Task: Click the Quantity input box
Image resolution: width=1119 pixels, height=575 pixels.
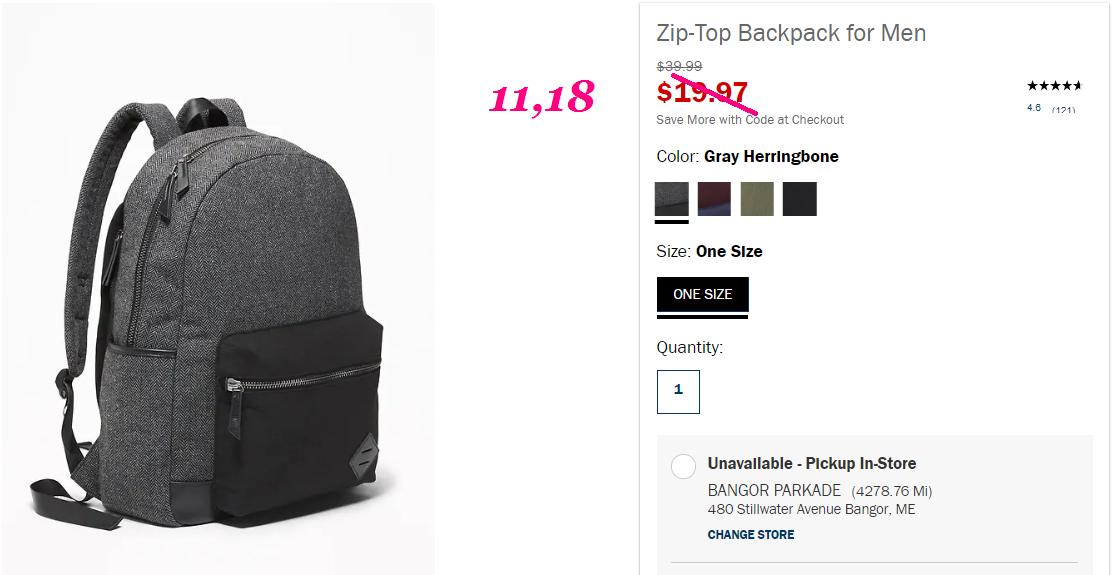Action: (678, 392)
